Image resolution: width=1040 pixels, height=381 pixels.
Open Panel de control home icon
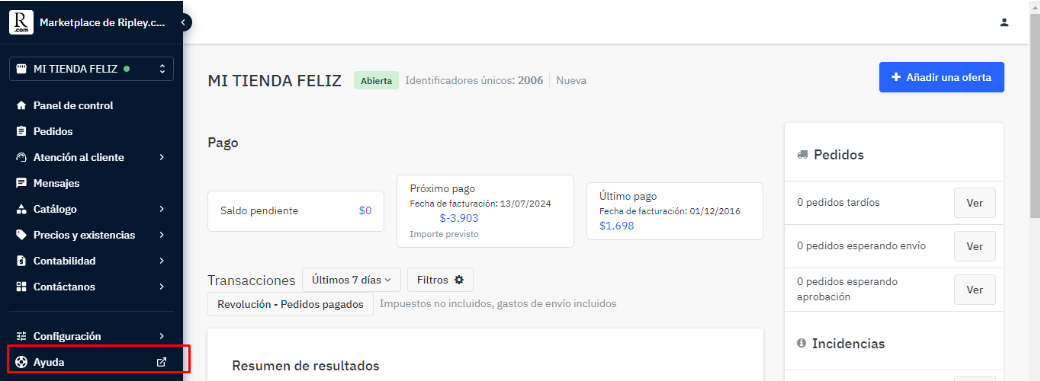21,106
